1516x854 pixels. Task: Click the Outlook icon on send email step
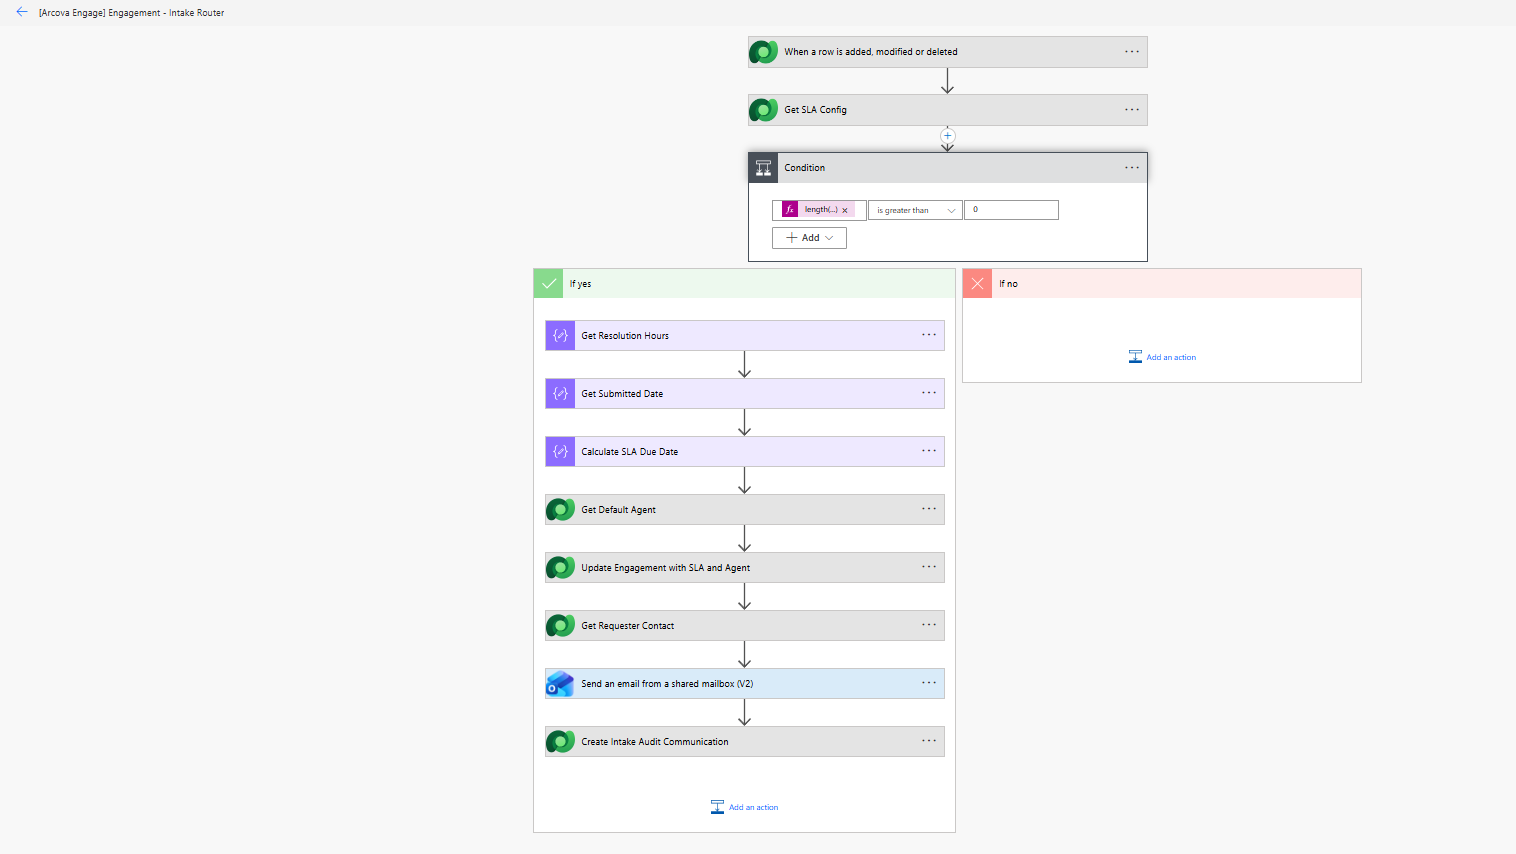[560, 684]
